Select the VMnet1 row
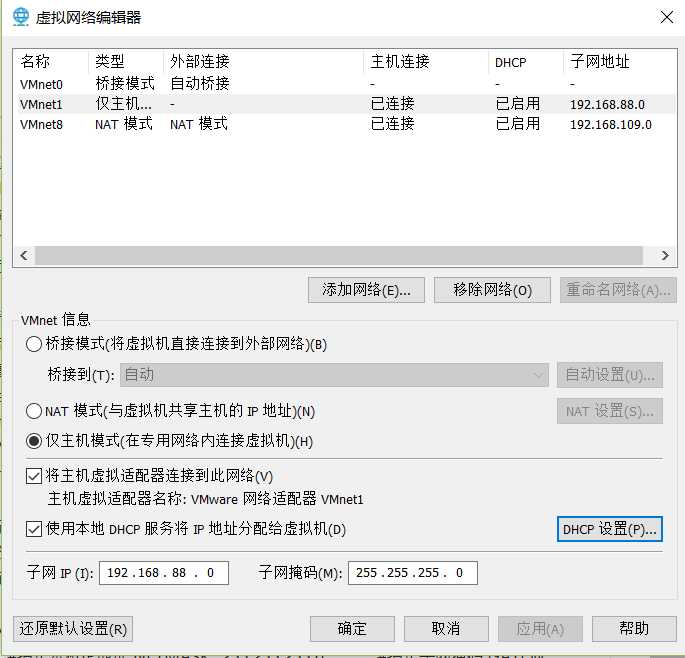 [345, 104]
